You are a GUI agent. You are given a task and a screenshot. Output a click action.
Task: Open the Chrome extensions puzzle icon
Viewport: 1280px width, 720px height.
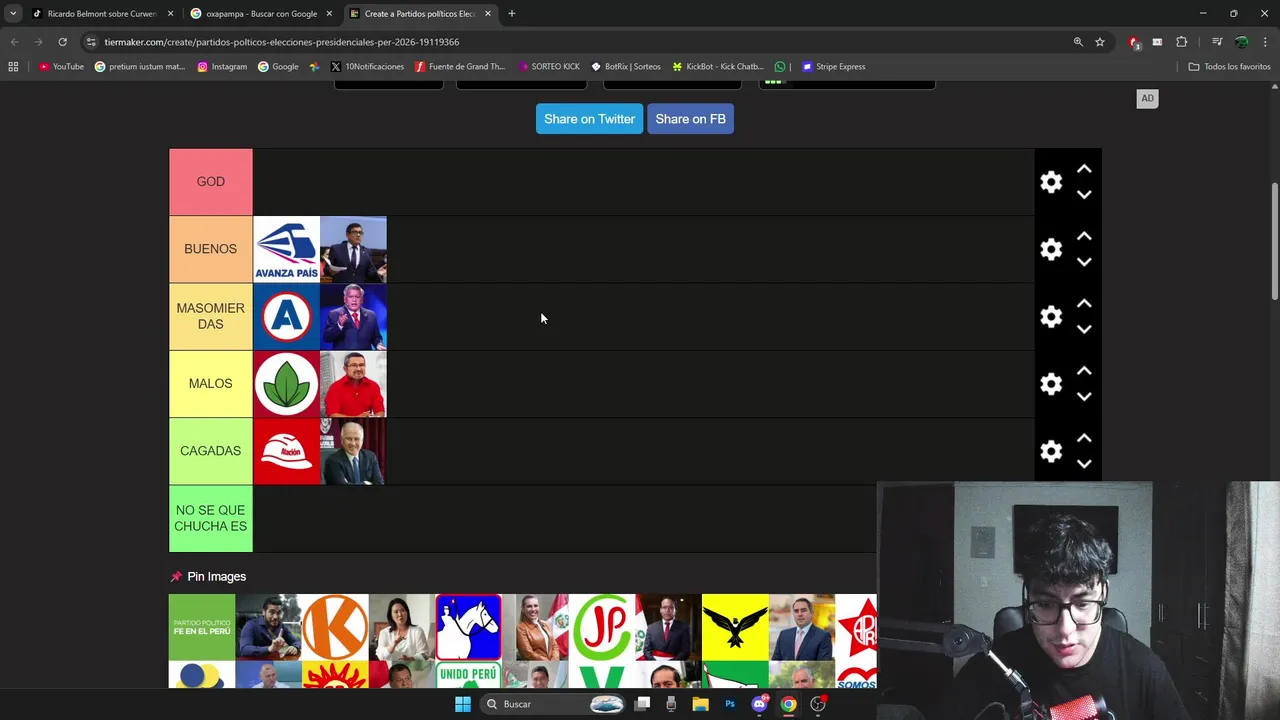1182,42
